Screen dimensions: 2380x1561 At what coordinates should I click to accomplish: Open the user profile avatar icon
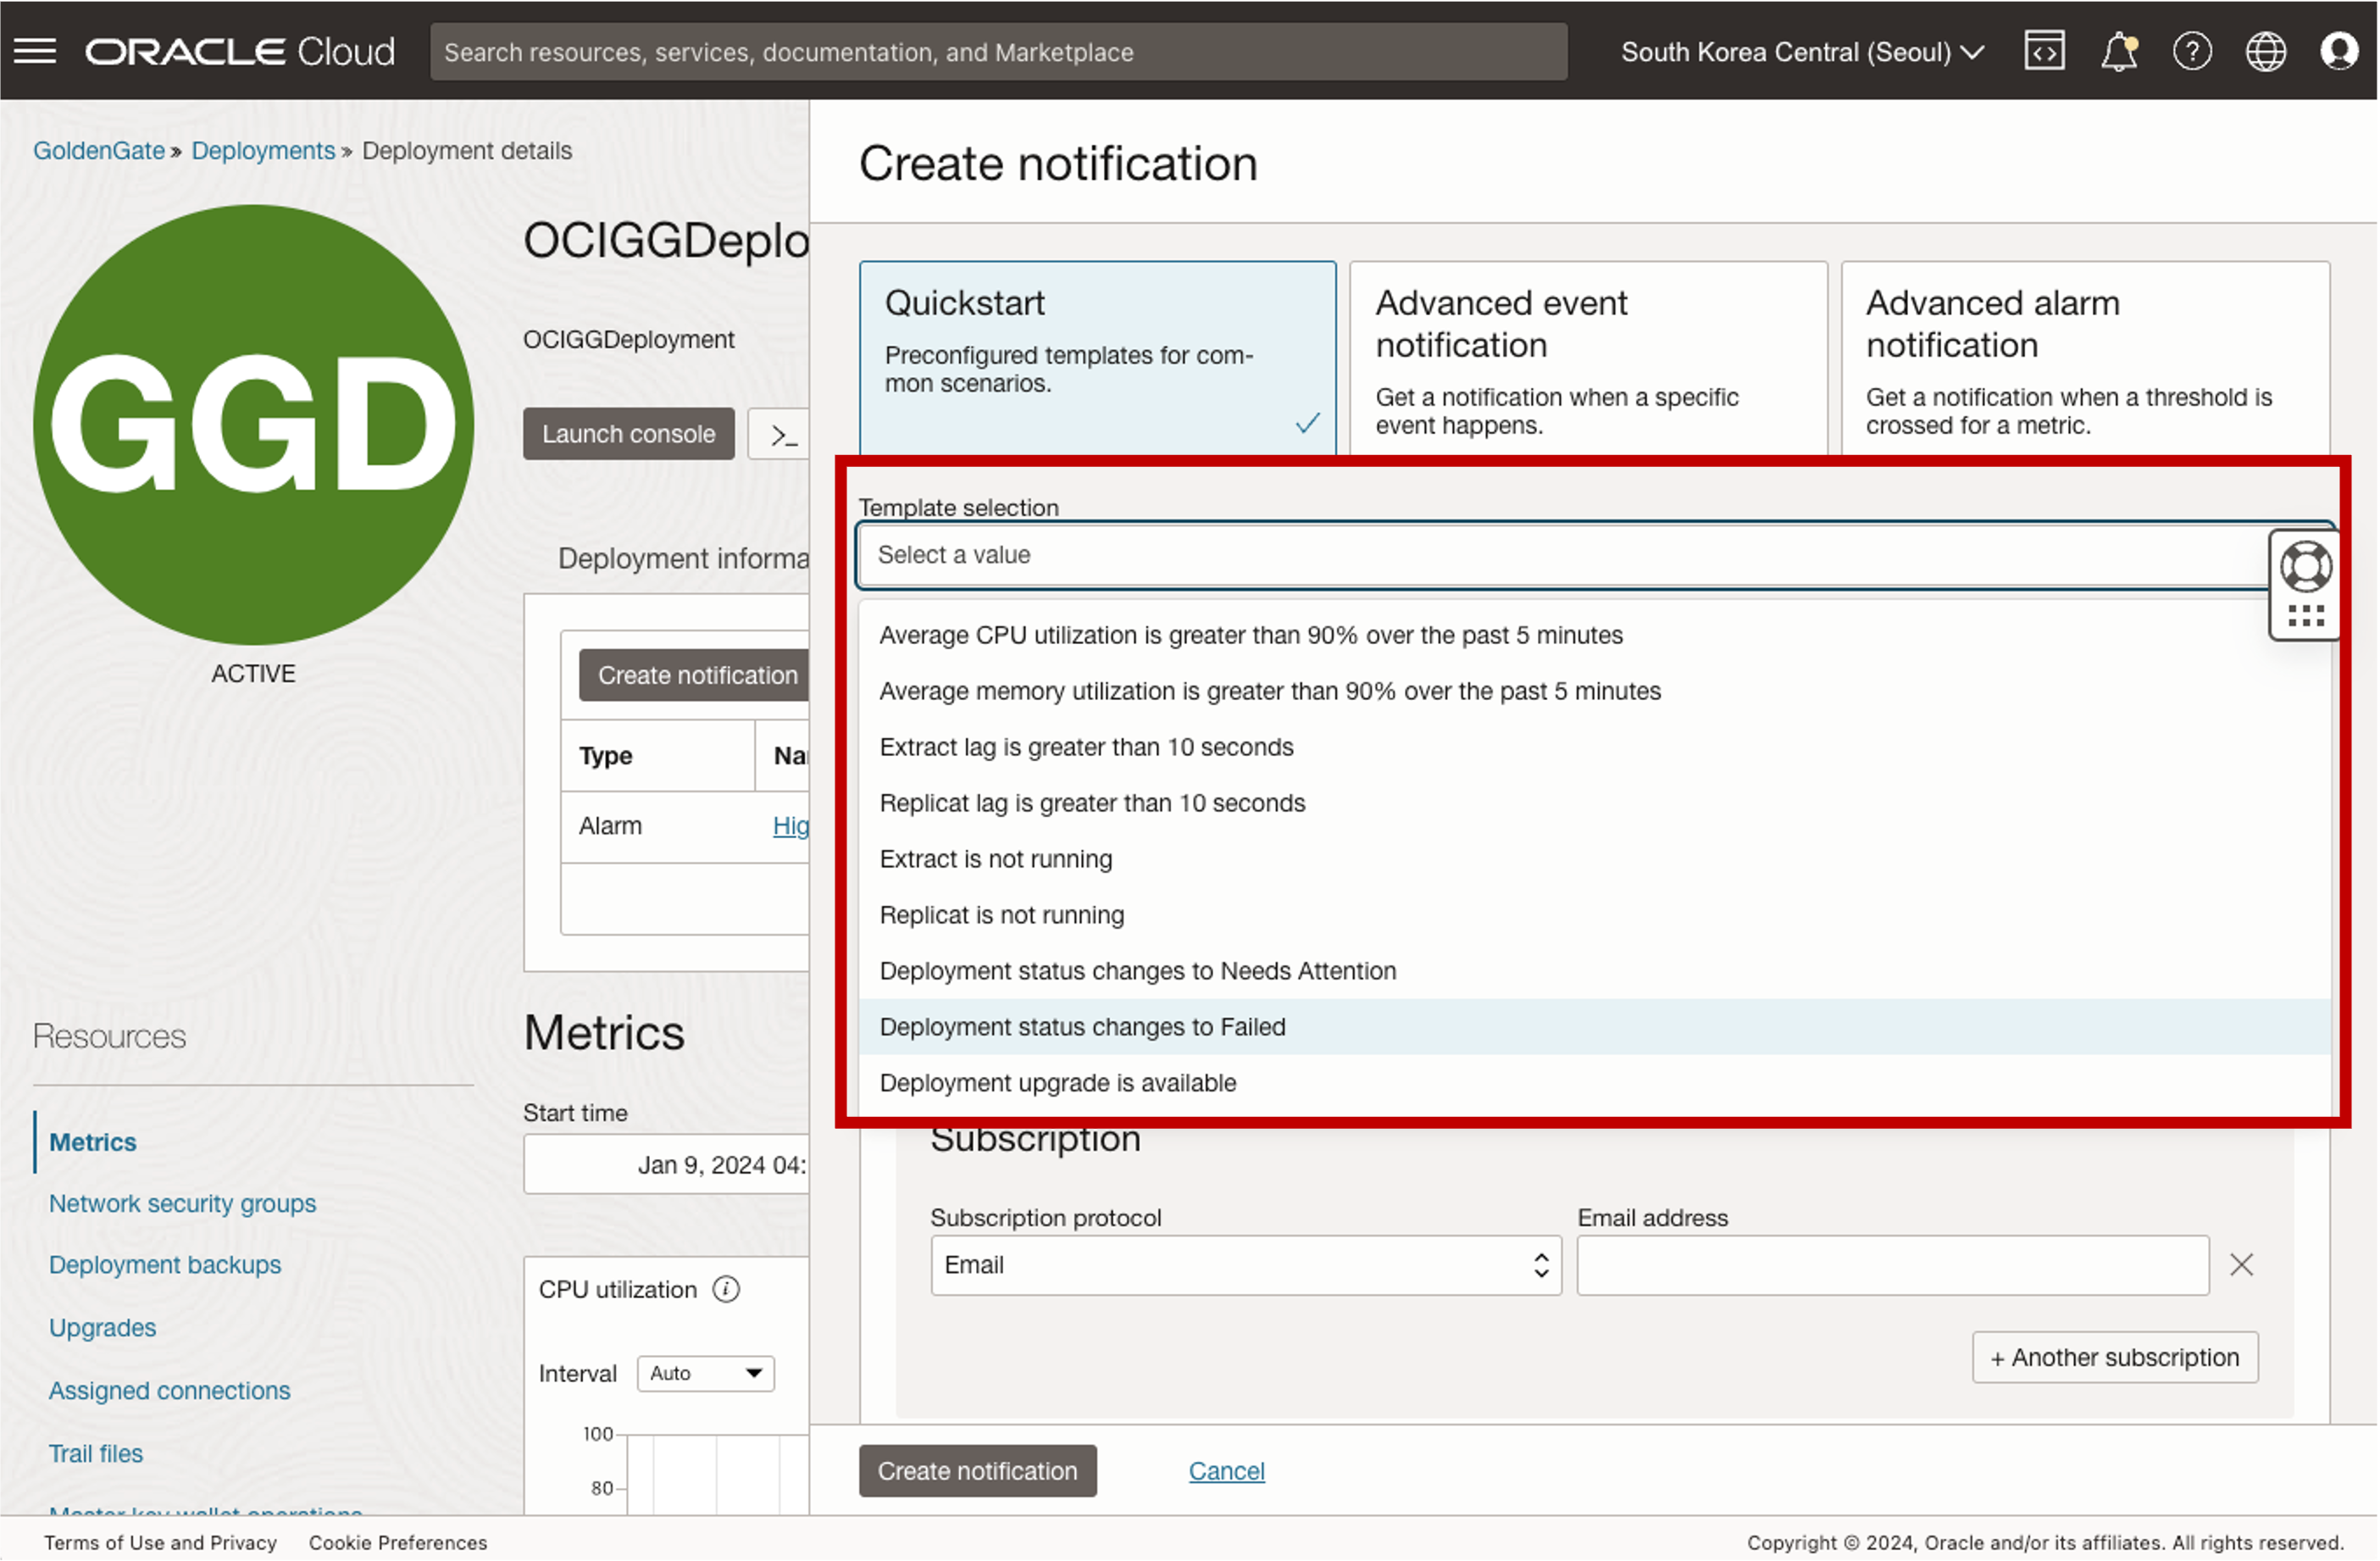point(2339,51)
